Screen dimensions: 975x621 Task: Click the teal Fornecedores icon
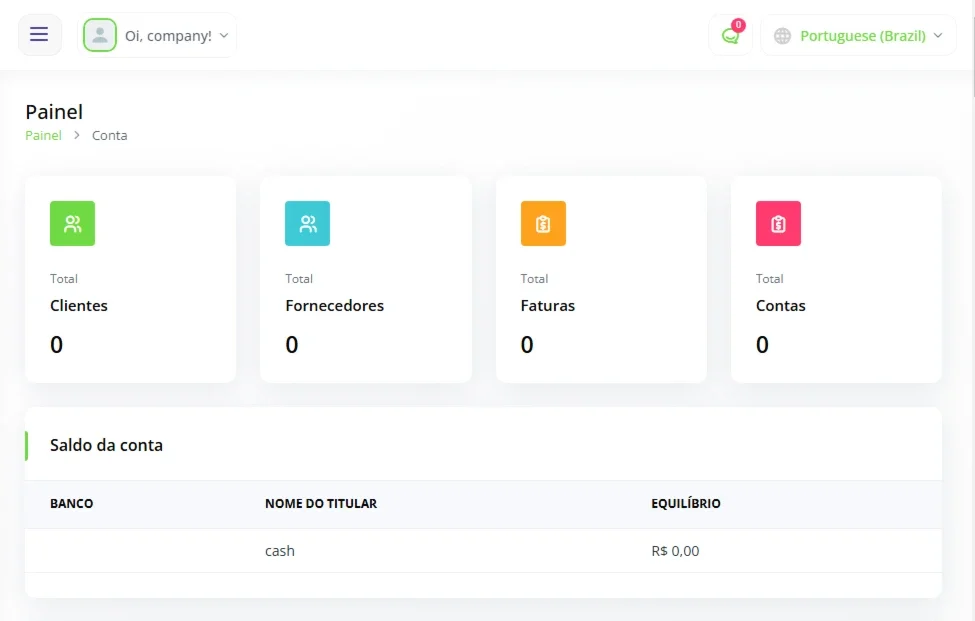point(308,223)
